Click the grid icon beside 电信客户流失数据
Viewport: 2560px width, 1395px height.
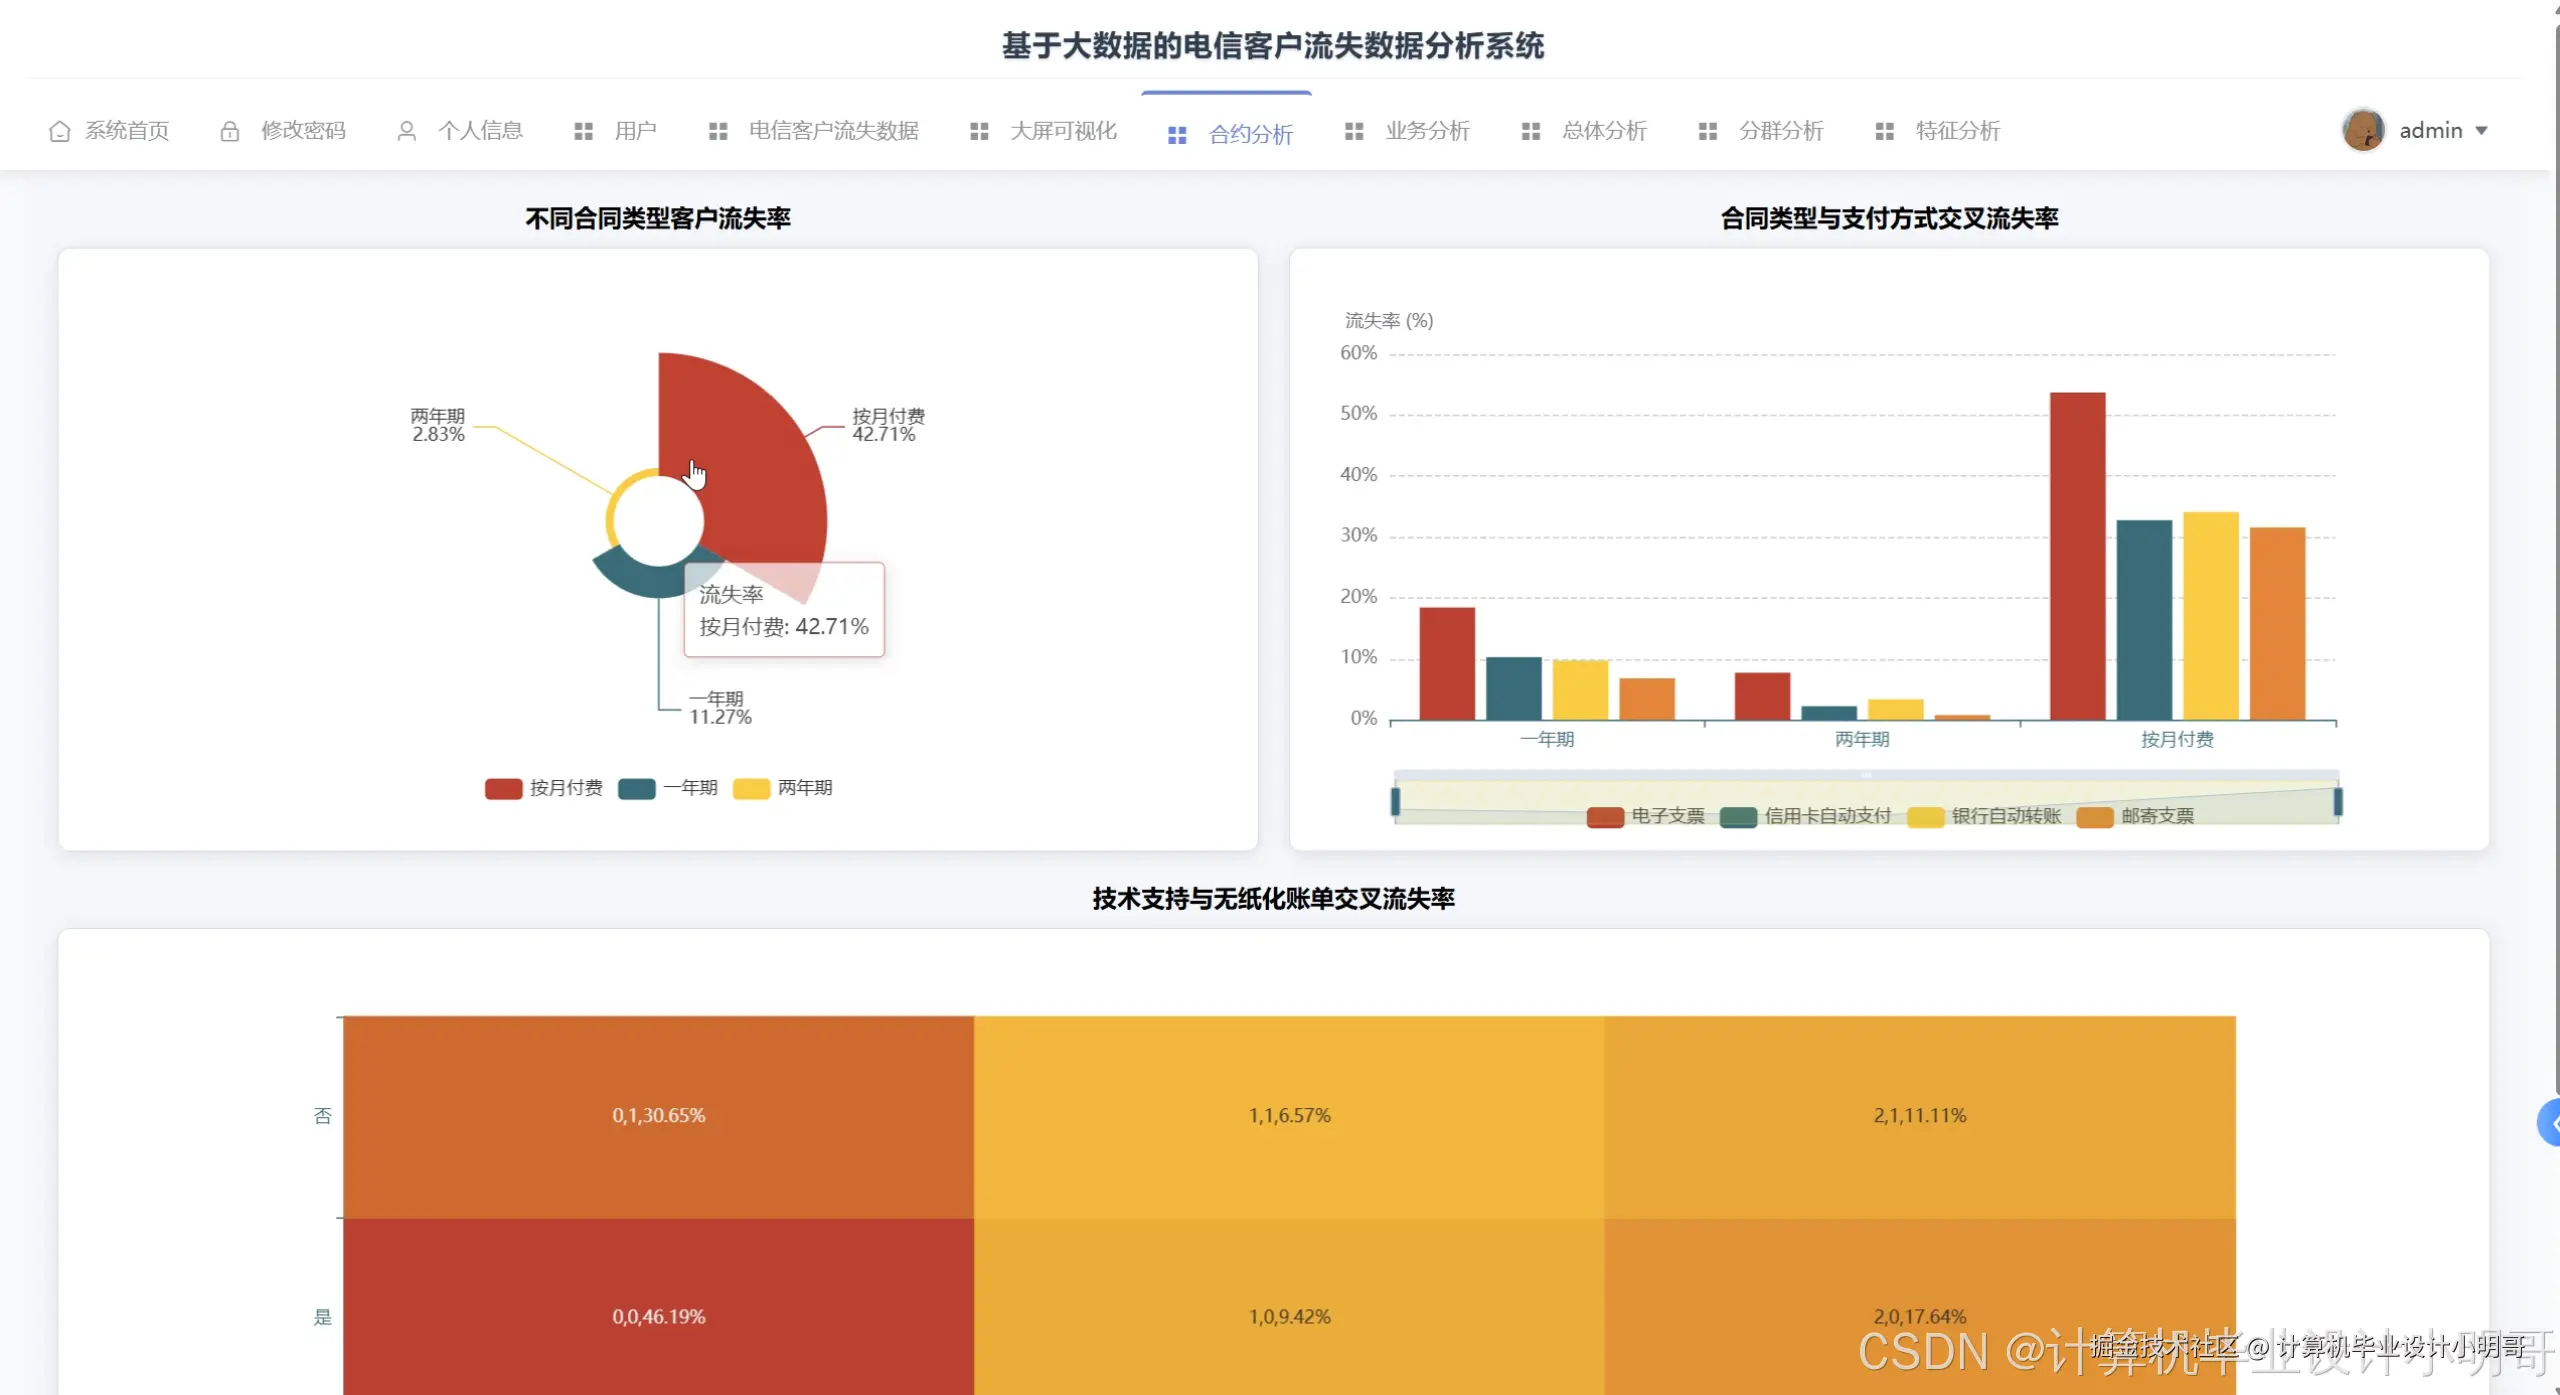coord(717,131)
